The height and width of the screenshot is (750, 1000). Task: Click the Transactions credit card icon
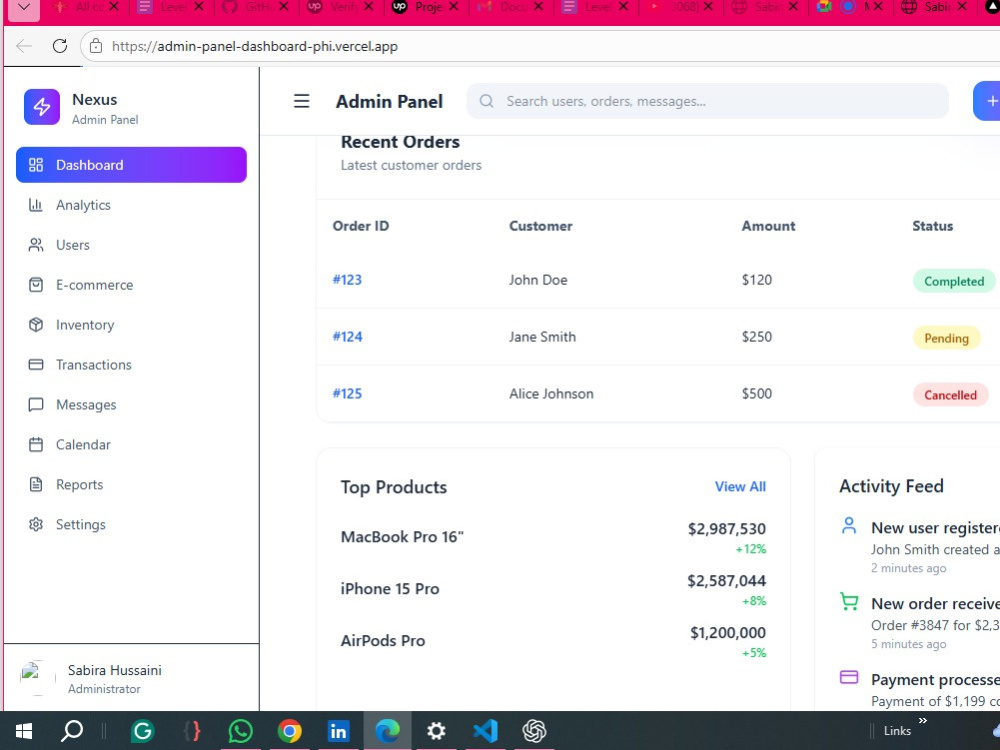pyautogui.click(x=36, y=365)
